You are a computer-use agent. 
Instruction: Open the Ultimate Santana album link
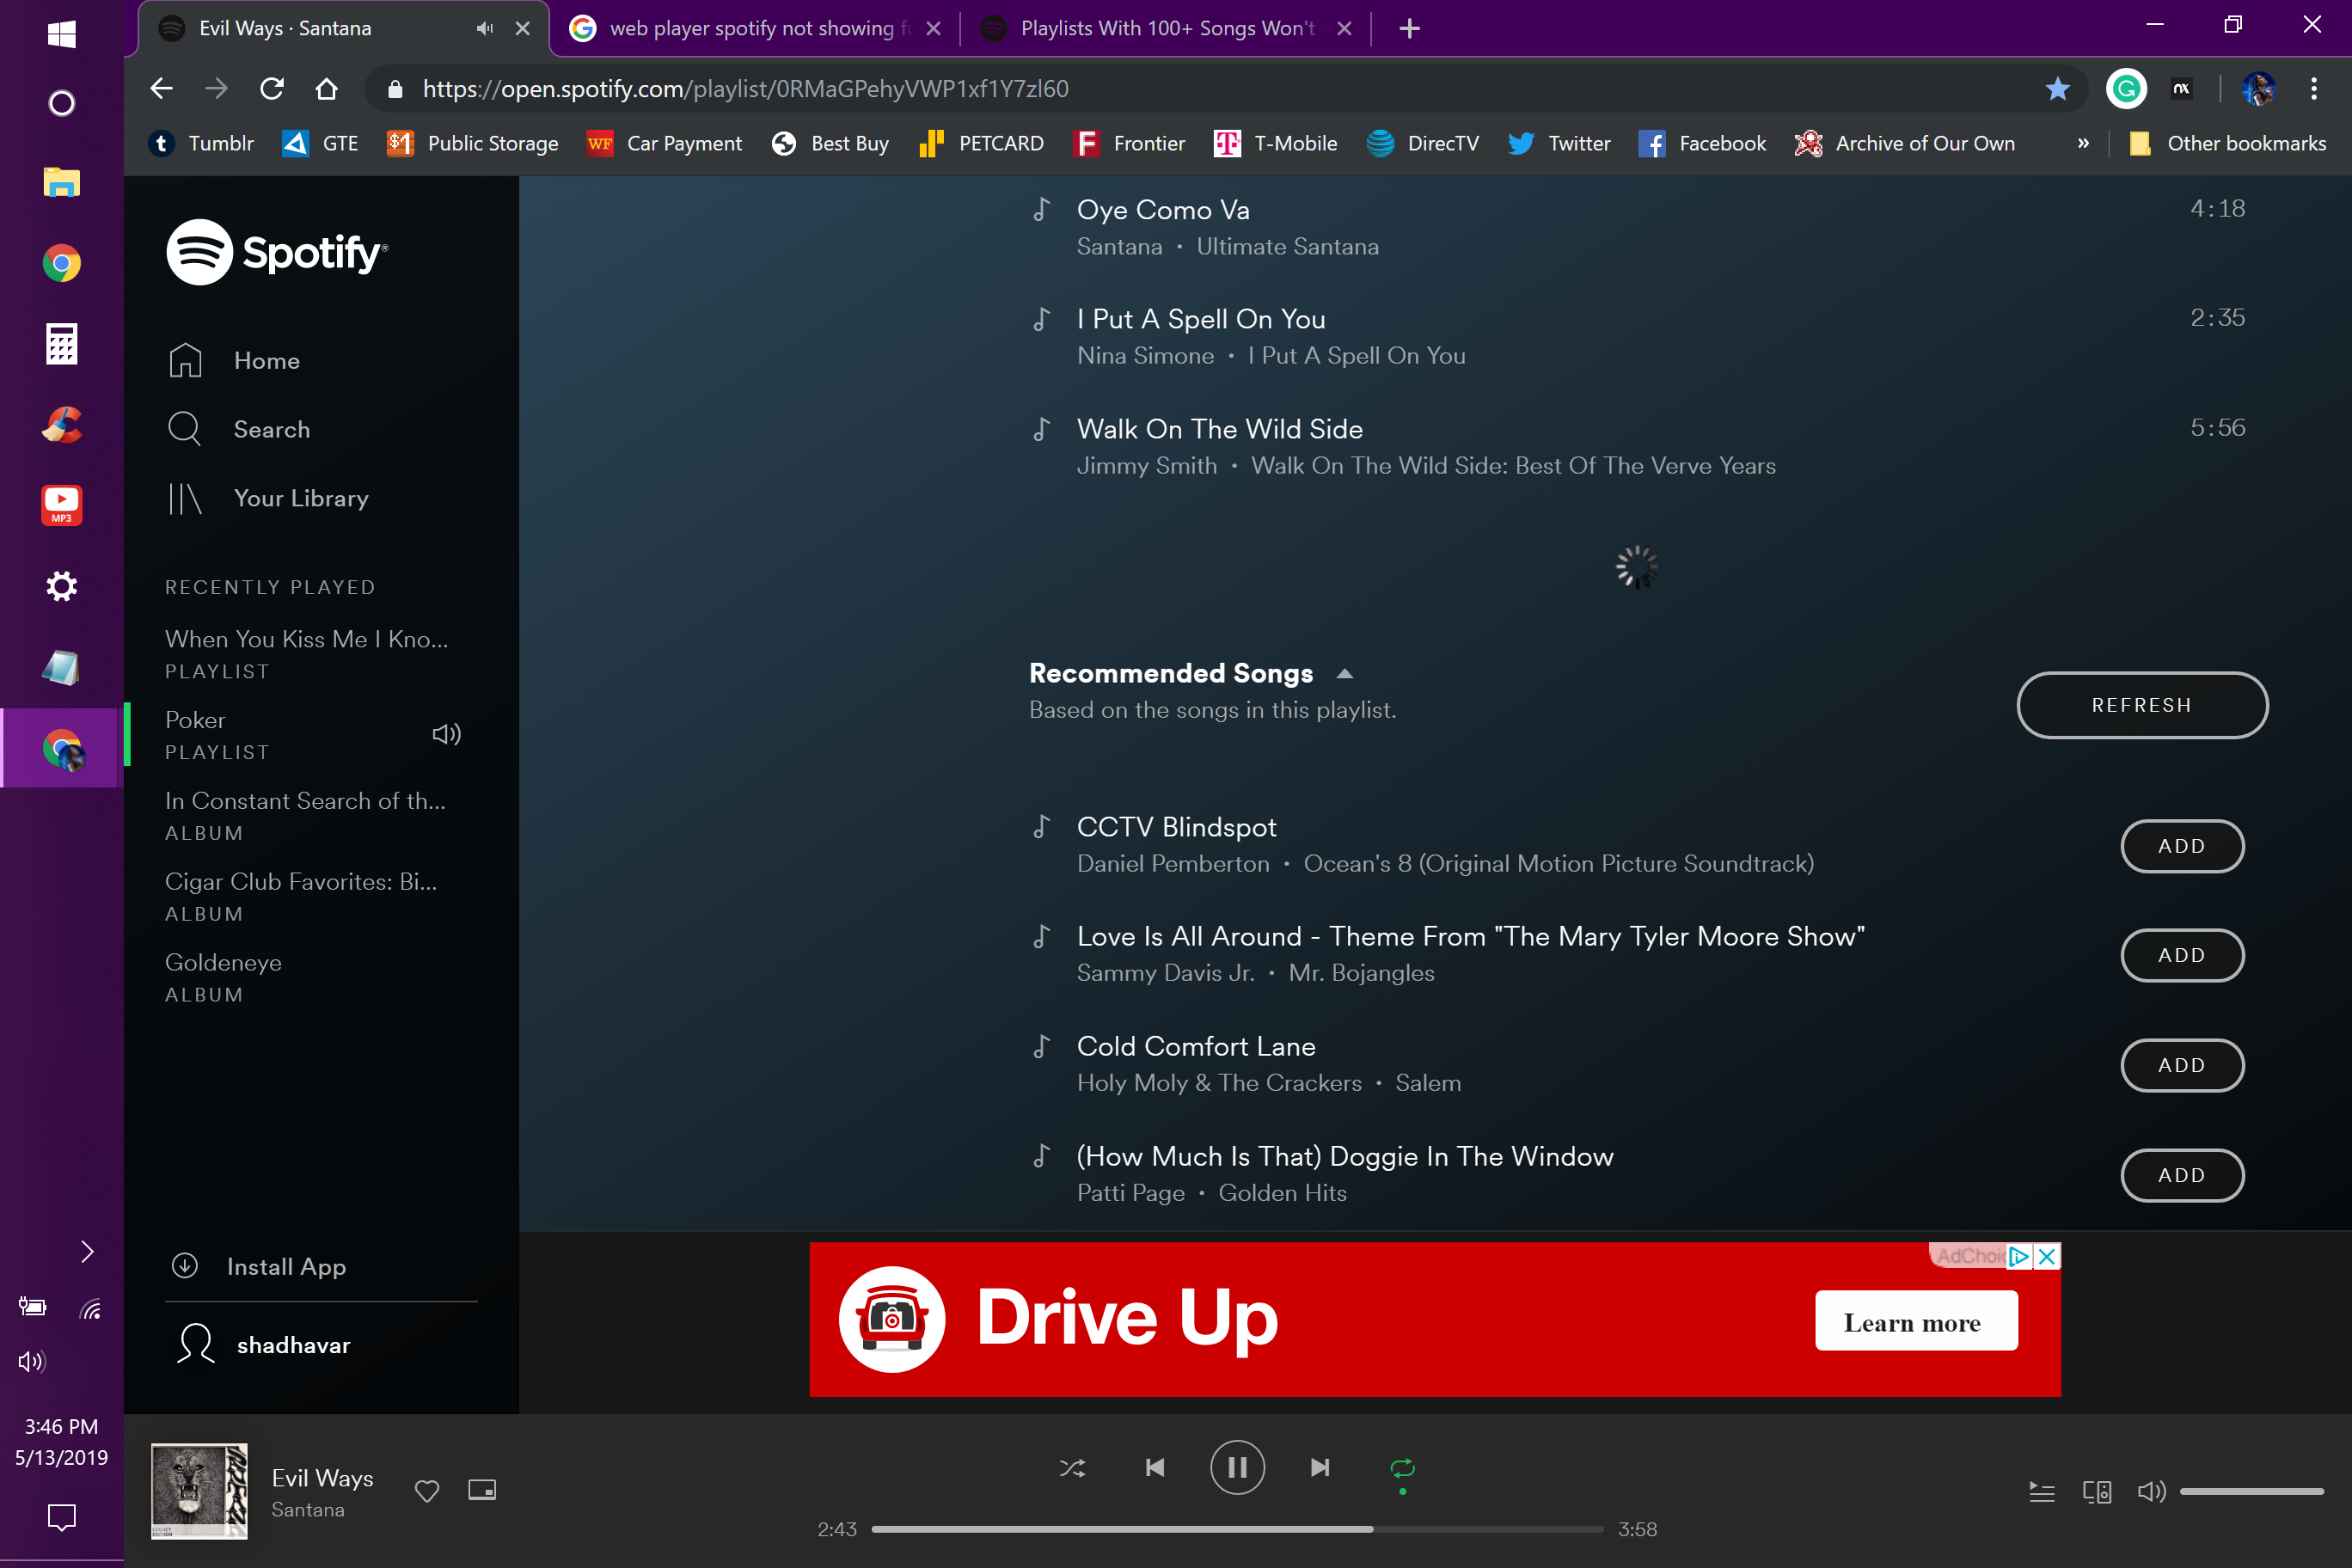coord(1287,247)
